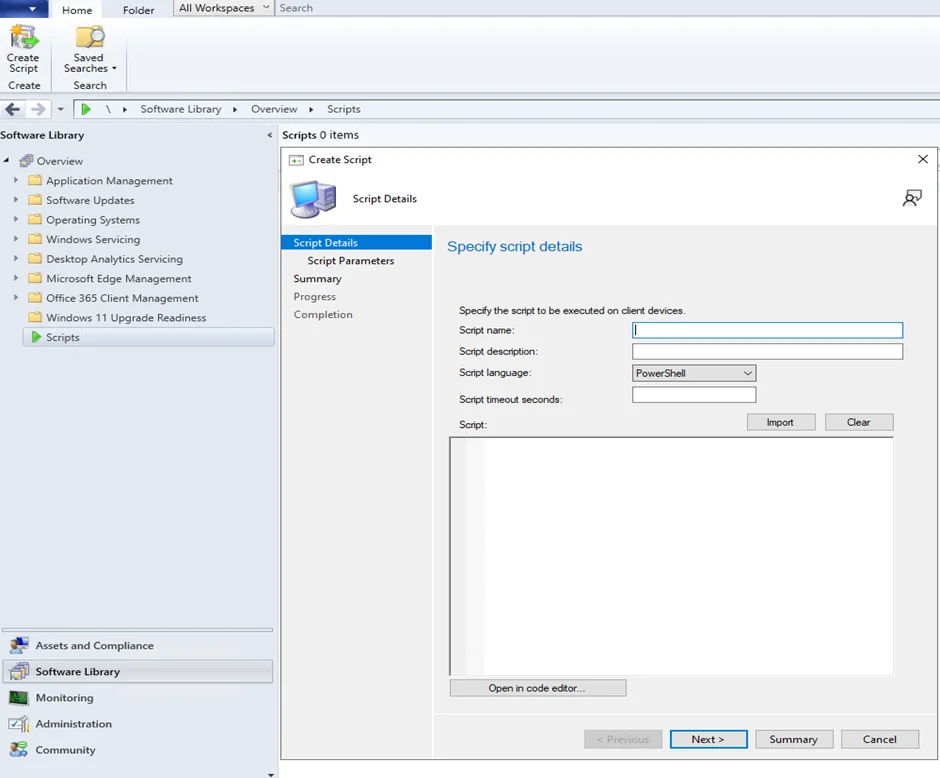
Task: Click the Software Library workspace icon
Action: pos(19,671)
